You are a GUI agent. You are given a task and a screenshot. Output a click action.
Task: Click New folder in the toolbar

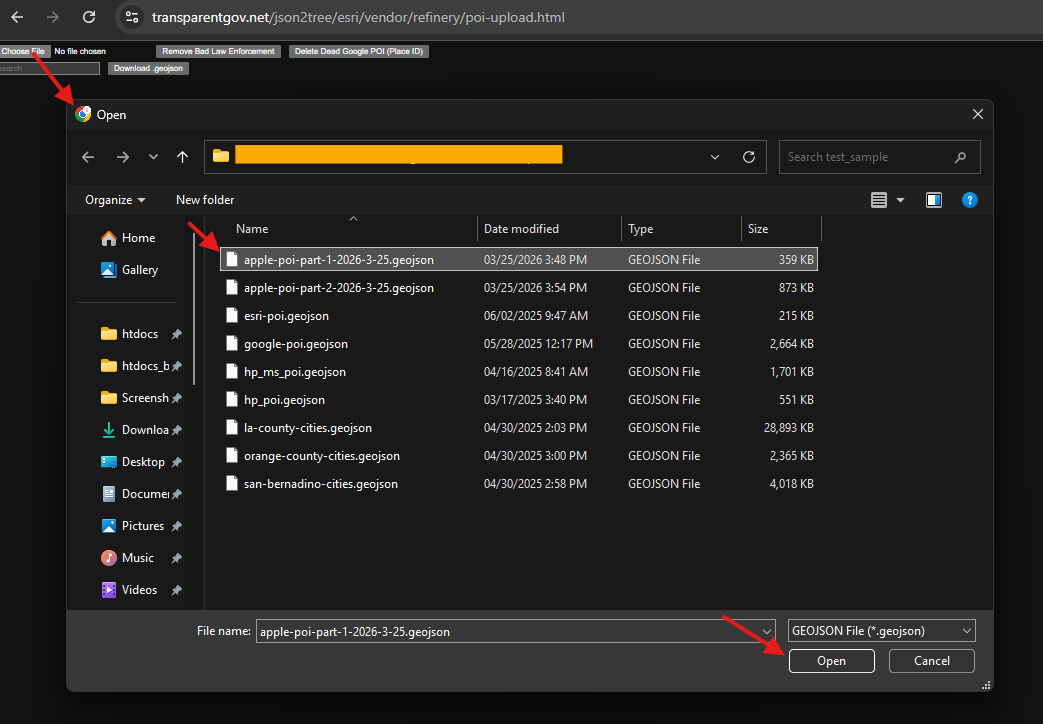point(205,200)
